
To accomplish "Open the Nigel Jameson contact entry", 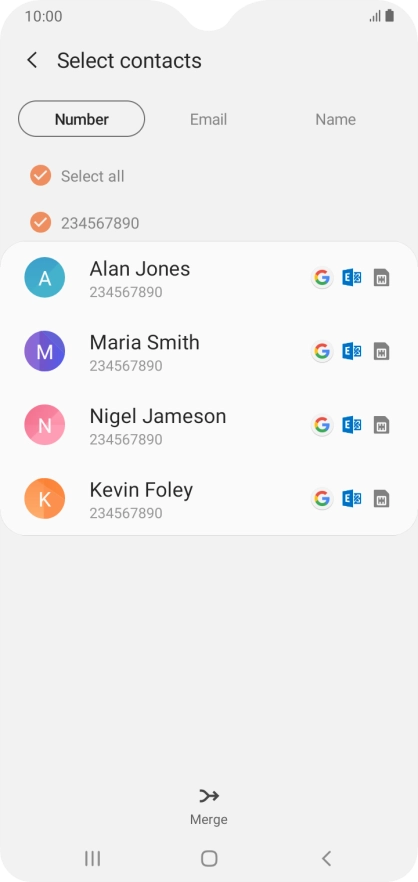I will [x=209, y=425].
